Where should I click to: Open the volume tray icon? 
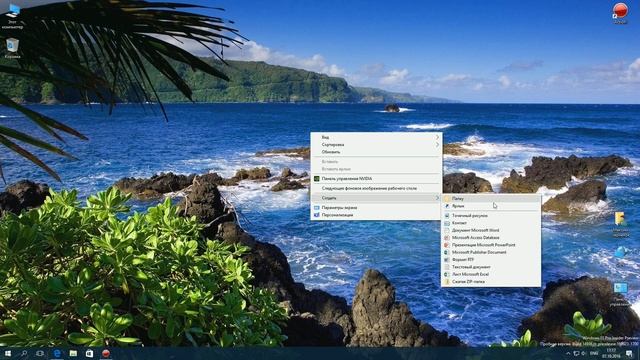click(x=583, y=353)
